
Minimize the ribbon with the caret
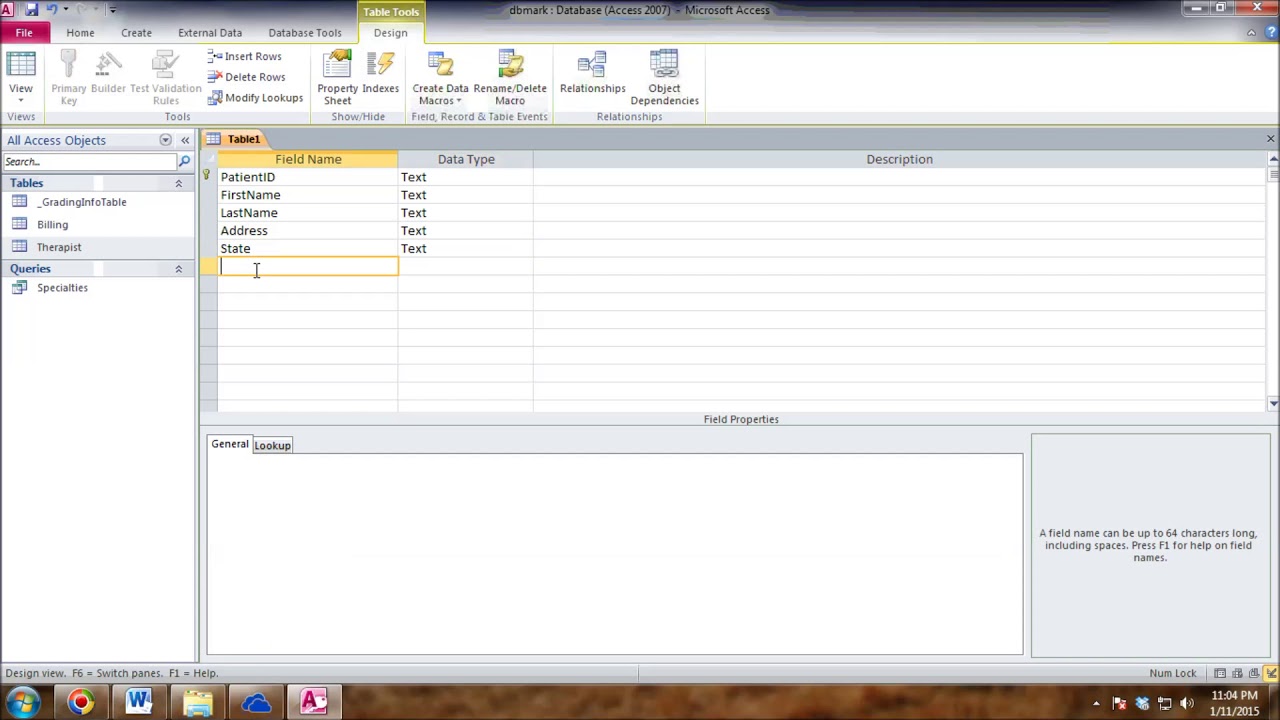click(1251, 33)
